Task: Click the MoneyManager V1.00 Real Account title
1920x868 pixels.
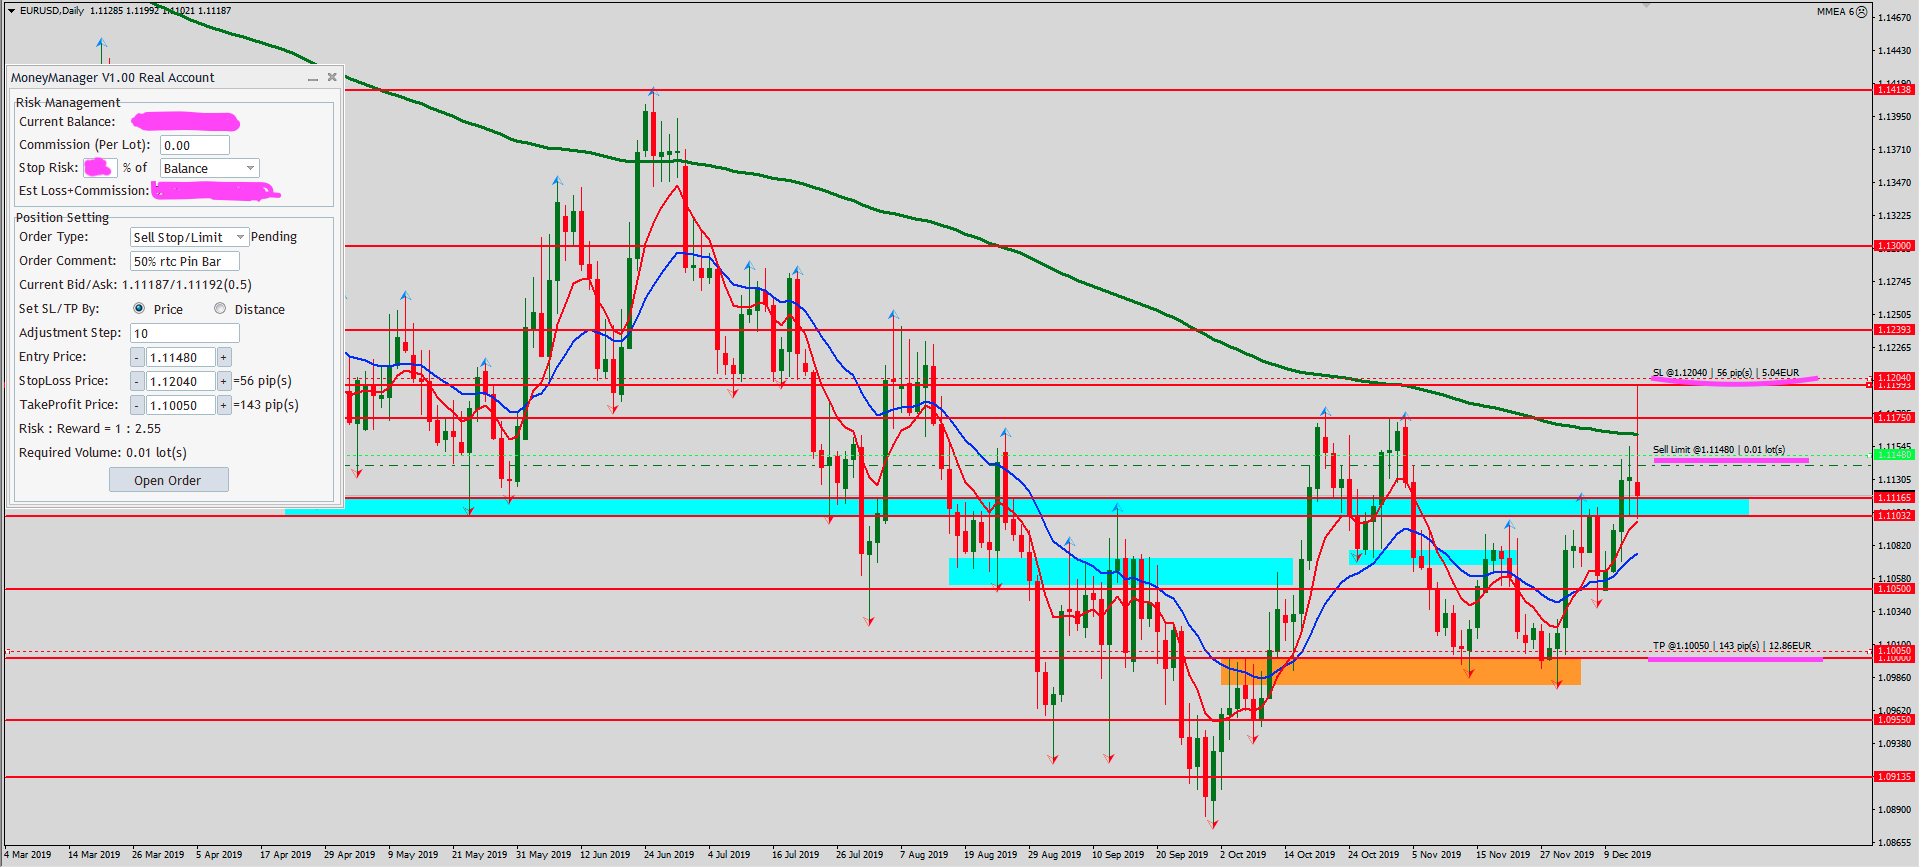Action: (112, 77)
